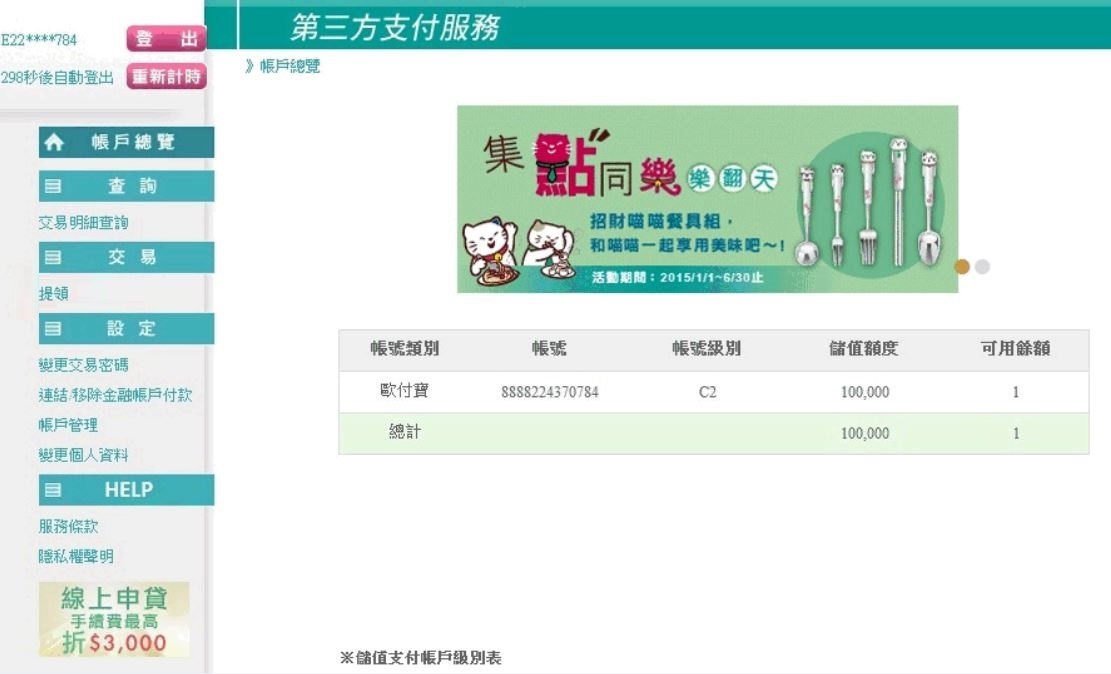Go to 變更交易密碼 page

pos(83,365)
